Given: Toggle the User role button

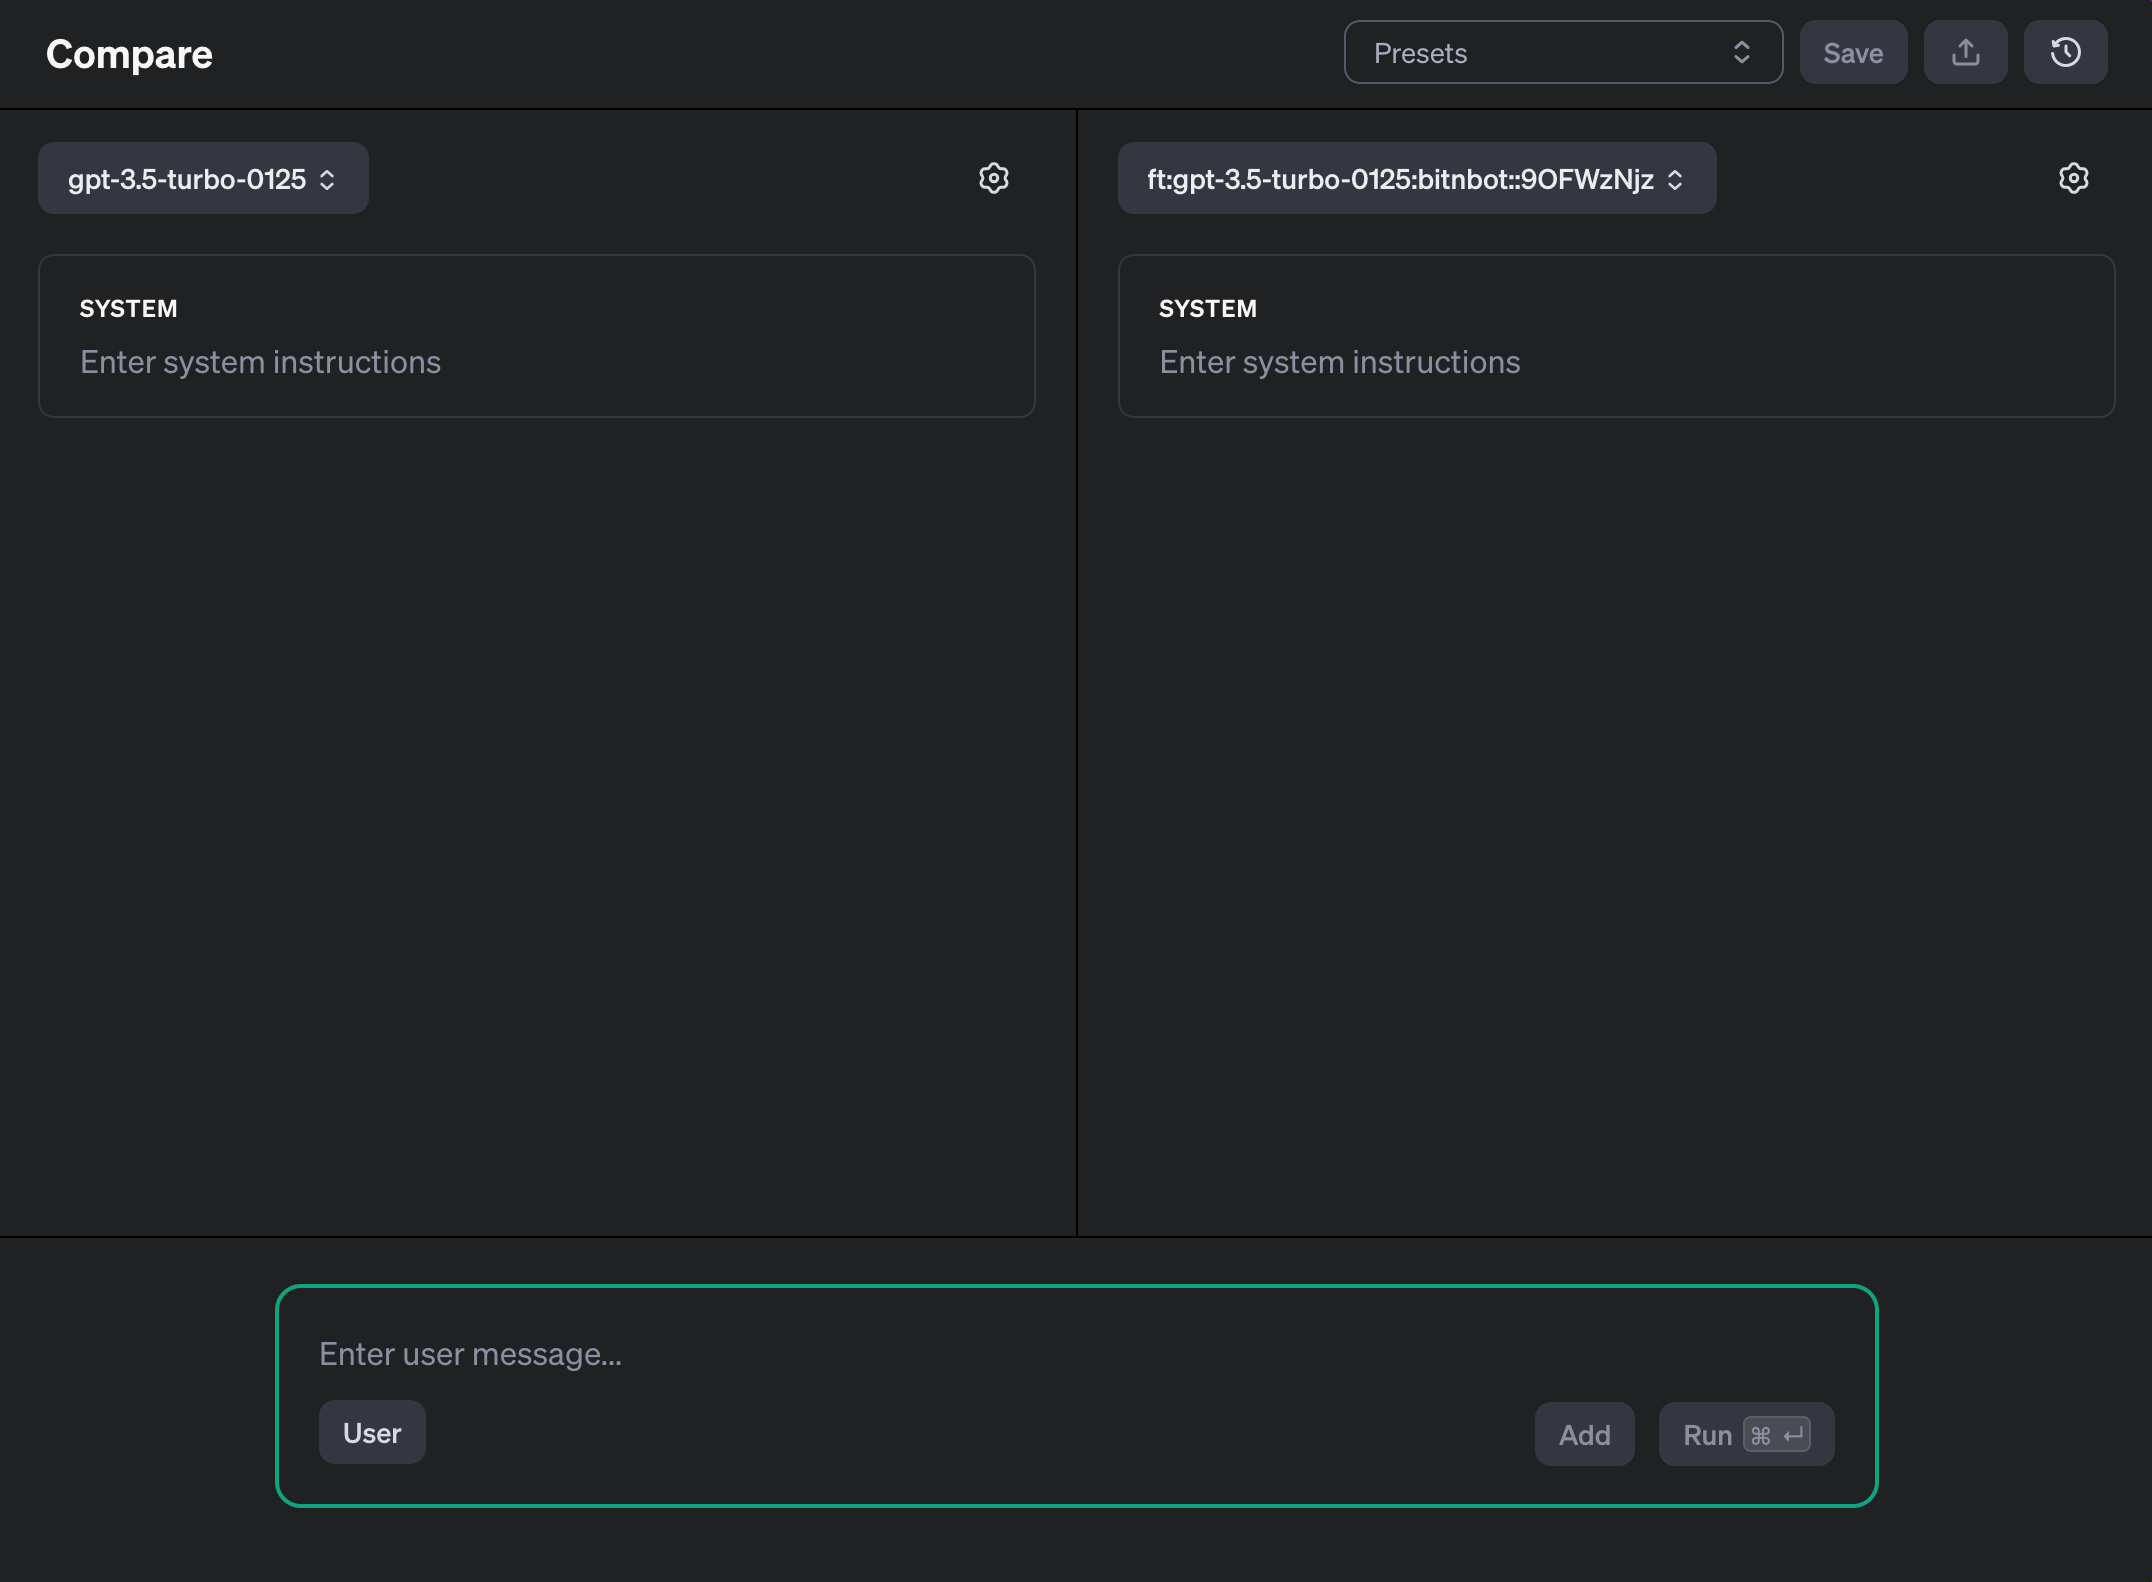Looking at the screenshot, I should tap(372, 1432).
